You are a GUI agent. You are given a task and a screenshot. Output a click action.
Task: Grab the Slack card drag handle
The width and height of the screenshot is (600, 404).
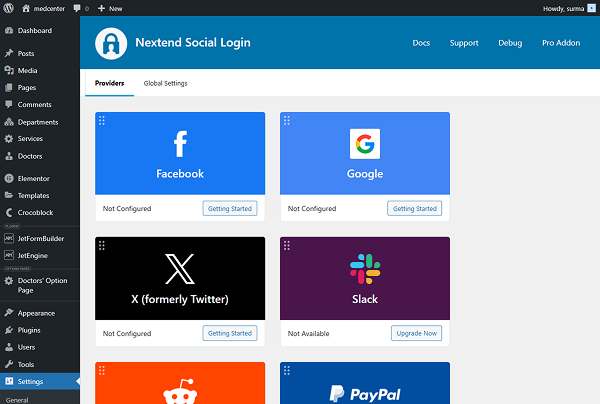tap(287, 245)
